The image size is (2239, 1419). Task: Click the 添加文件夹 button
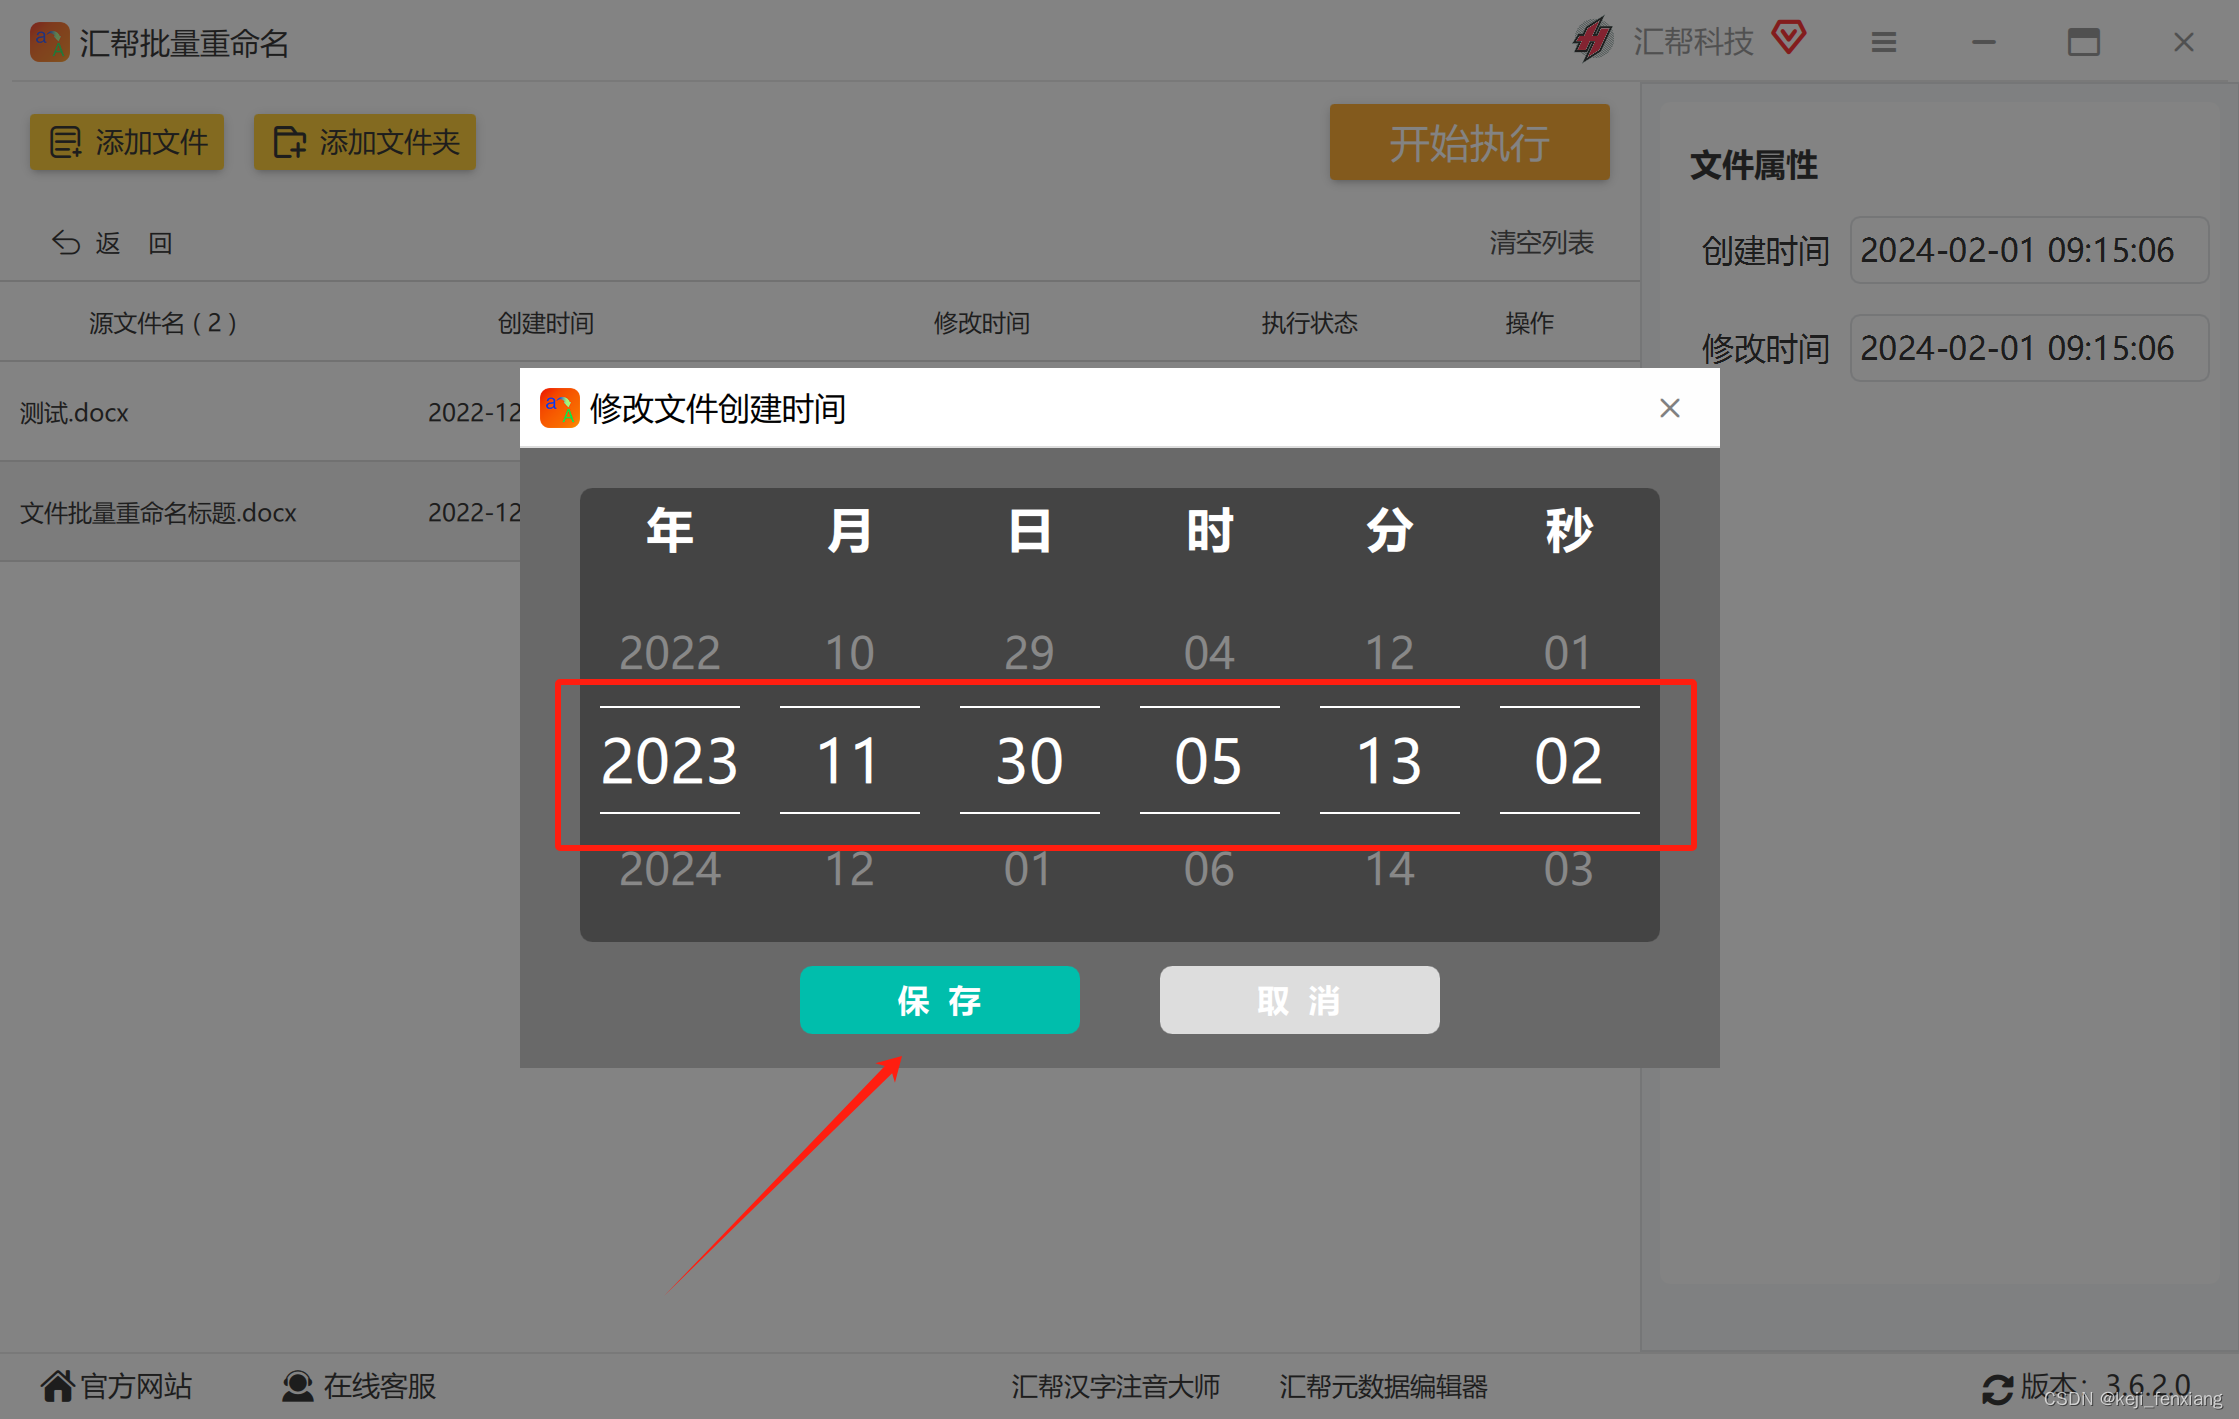pyautogui.click(x=365, y=142)
